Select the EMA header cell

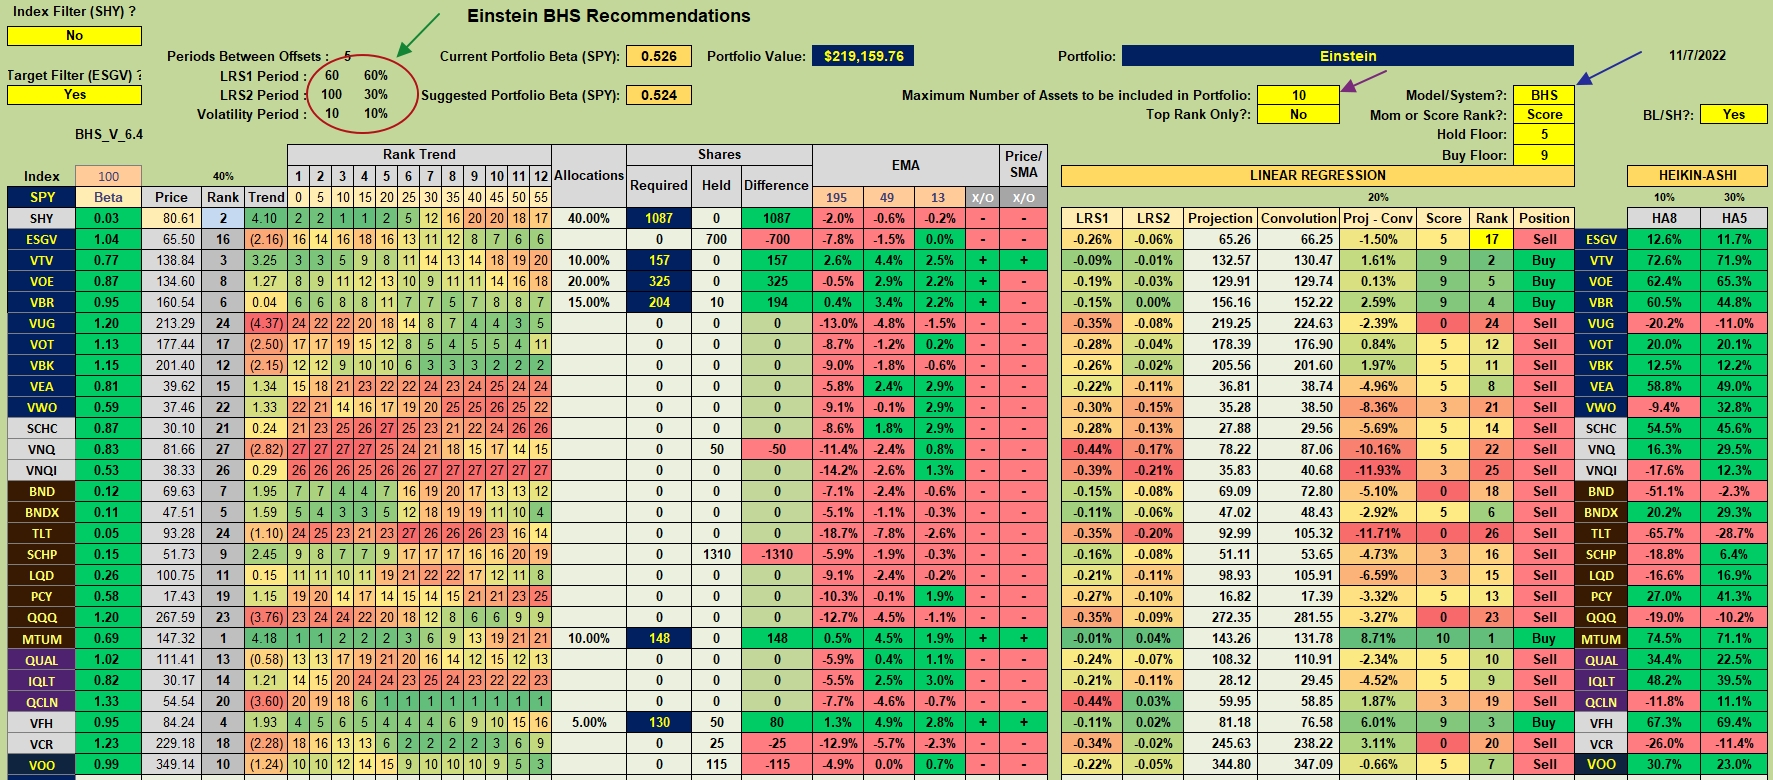[x=906, y=166]
